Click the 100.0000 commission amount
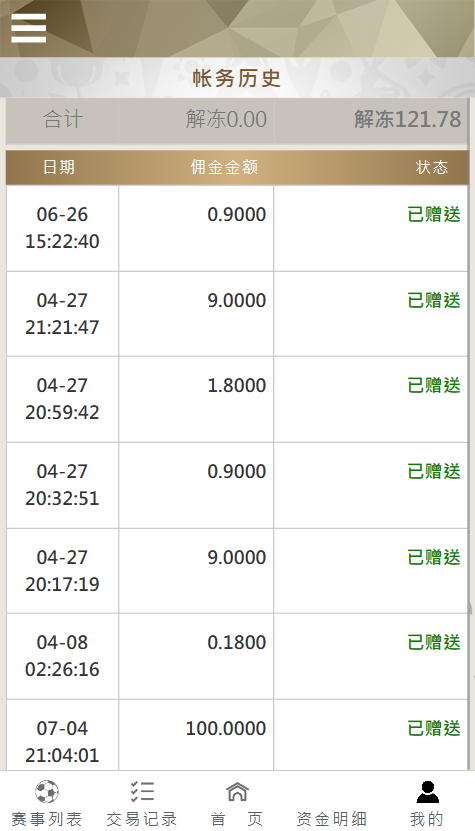The width and height of the screenshot is (475, 831). tap(226, 729)
